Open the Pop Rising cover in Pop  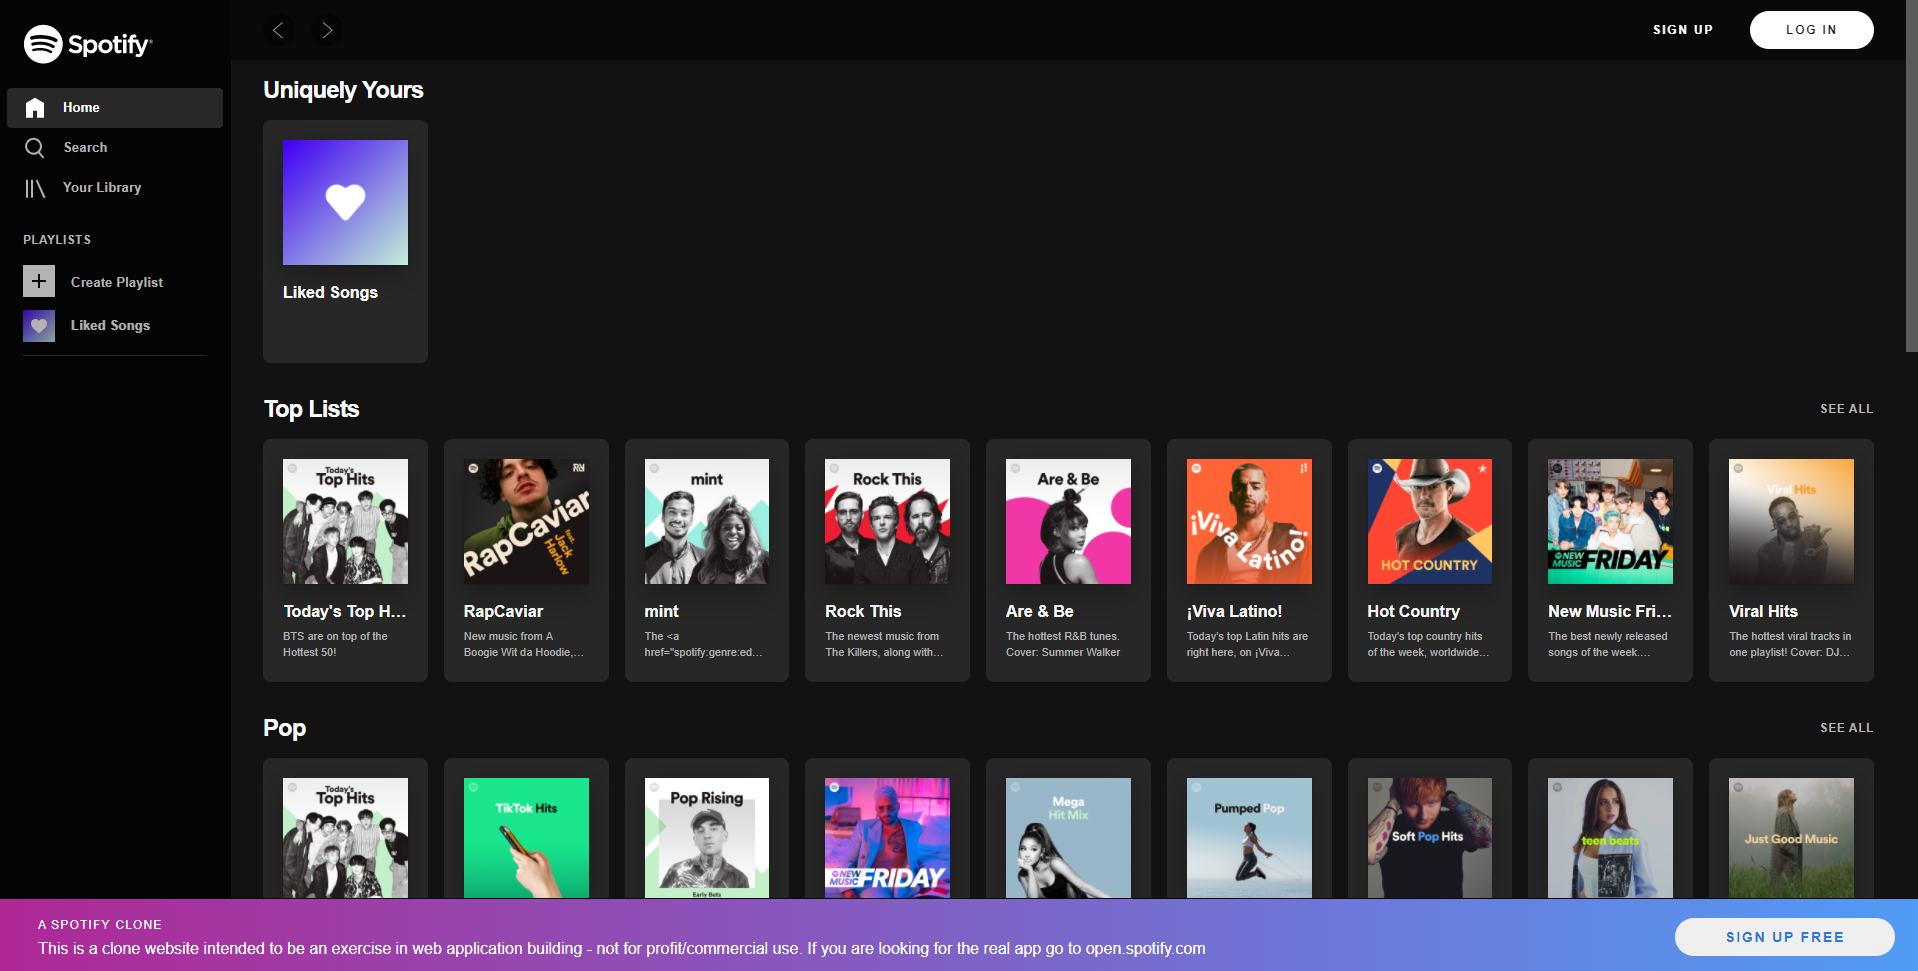point(707,838)
